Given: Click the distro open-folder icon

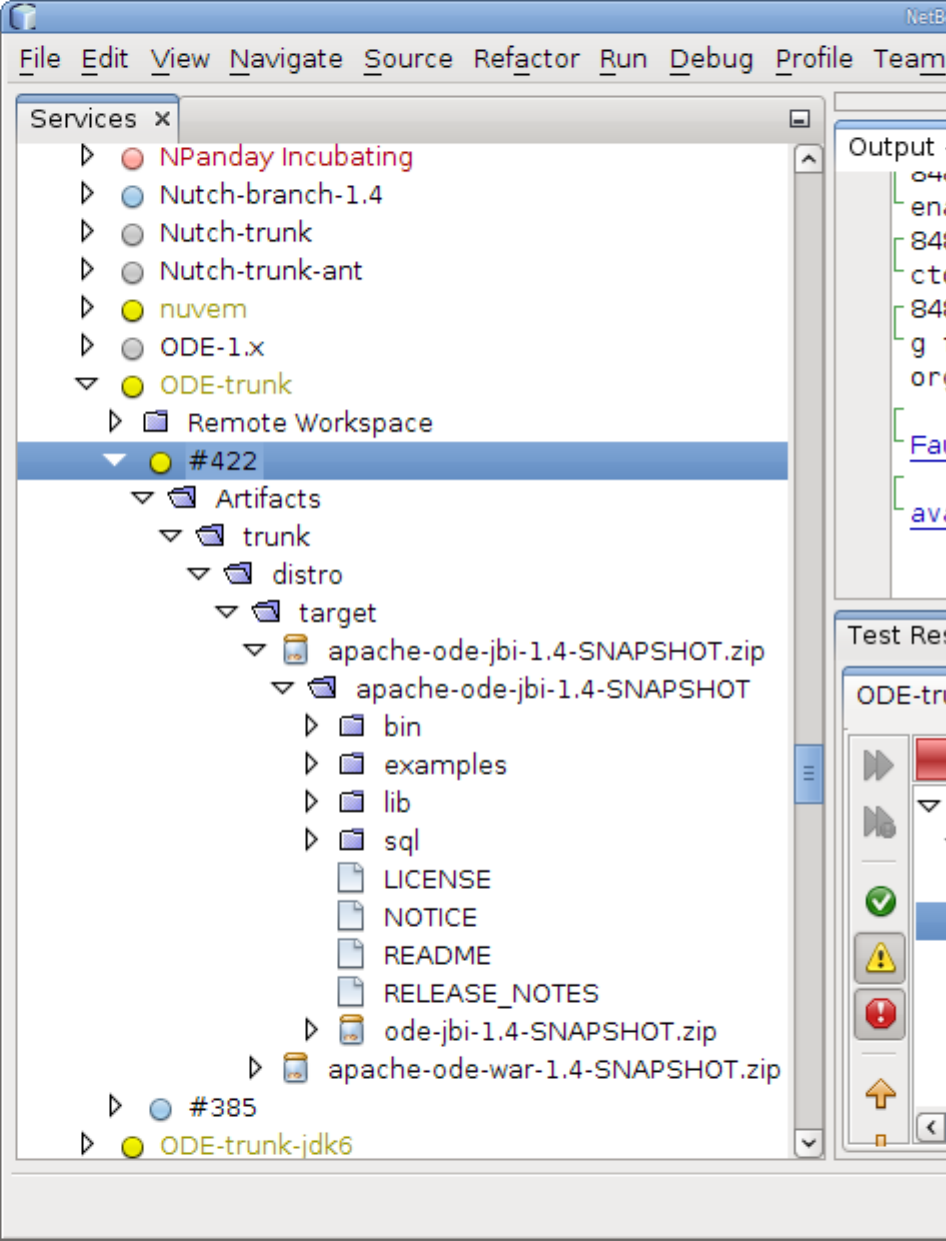Looking at the screenshot, I should pyautogui.click(x=239, y=573).
